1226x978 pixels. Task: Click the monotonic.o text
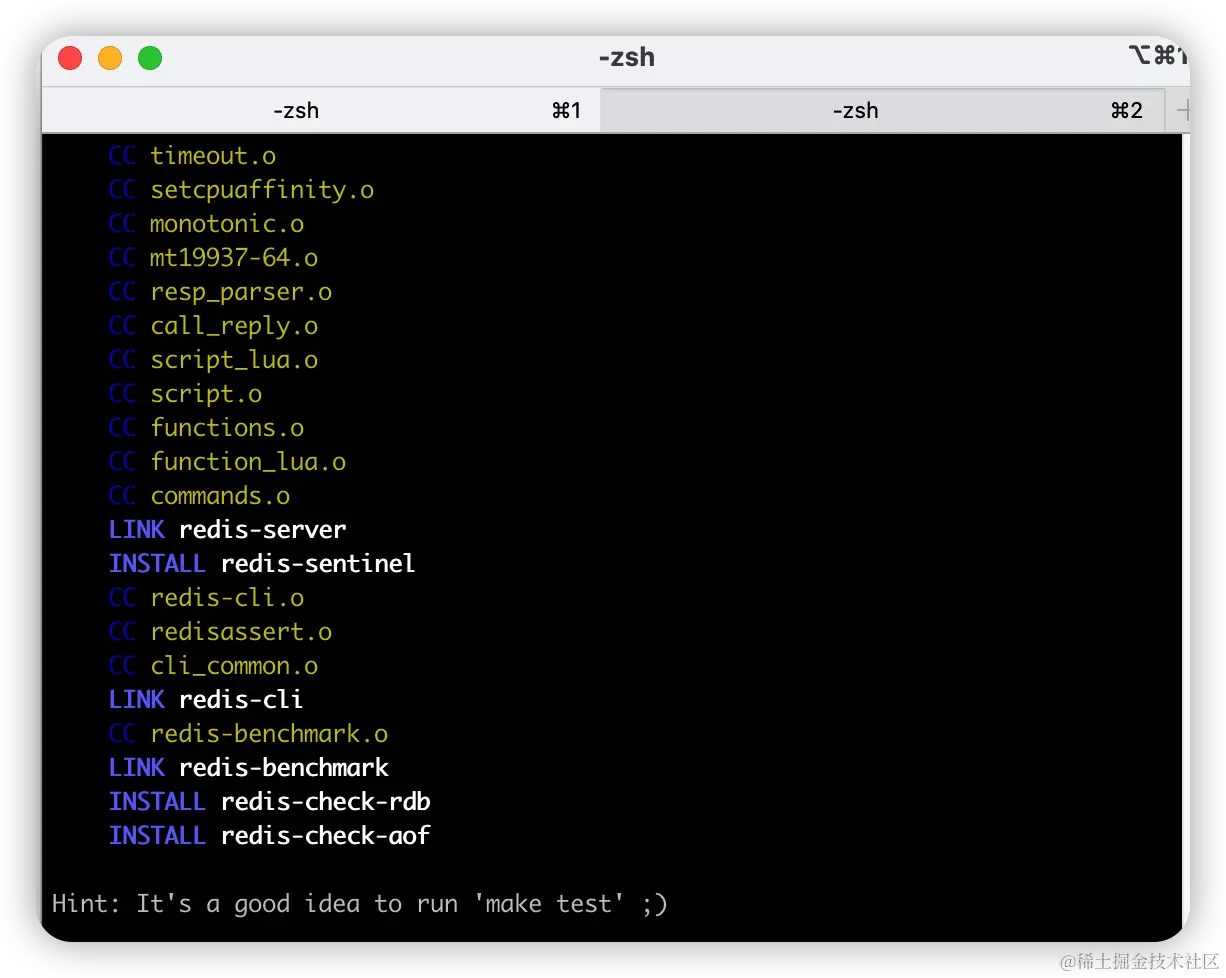(x=227, y=224)
